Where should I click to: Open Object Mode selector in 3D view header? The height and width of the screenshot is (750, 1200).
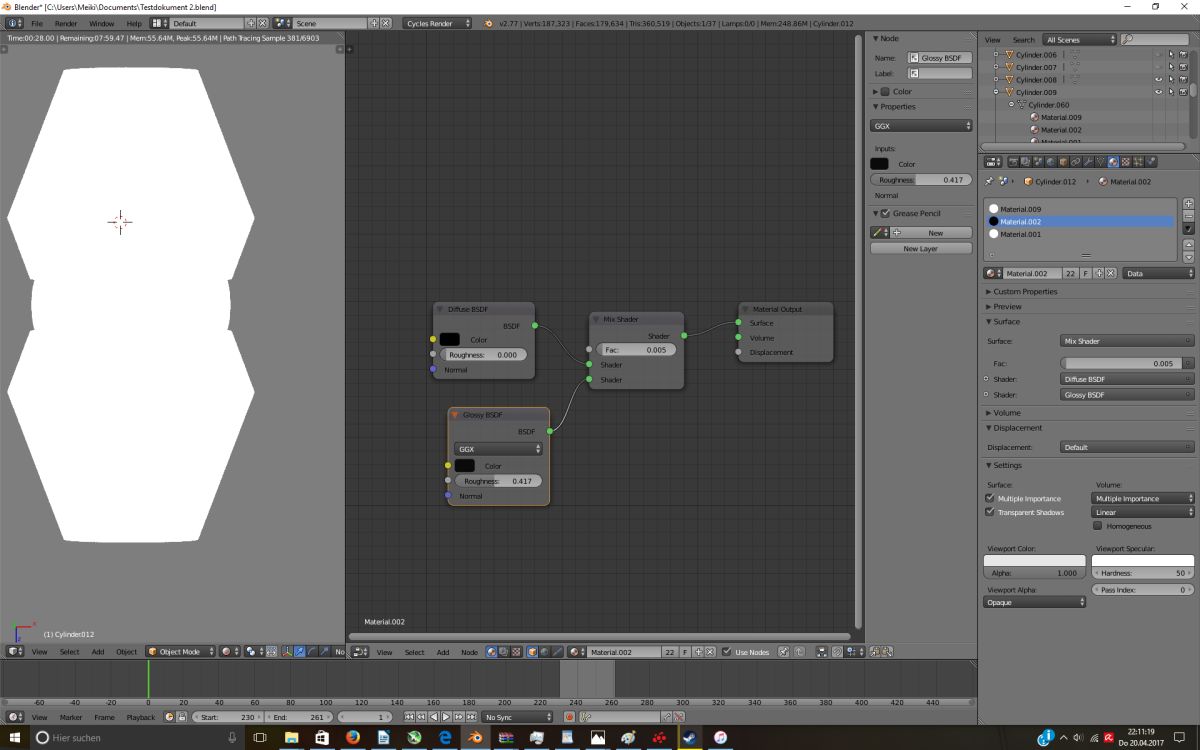180,652
